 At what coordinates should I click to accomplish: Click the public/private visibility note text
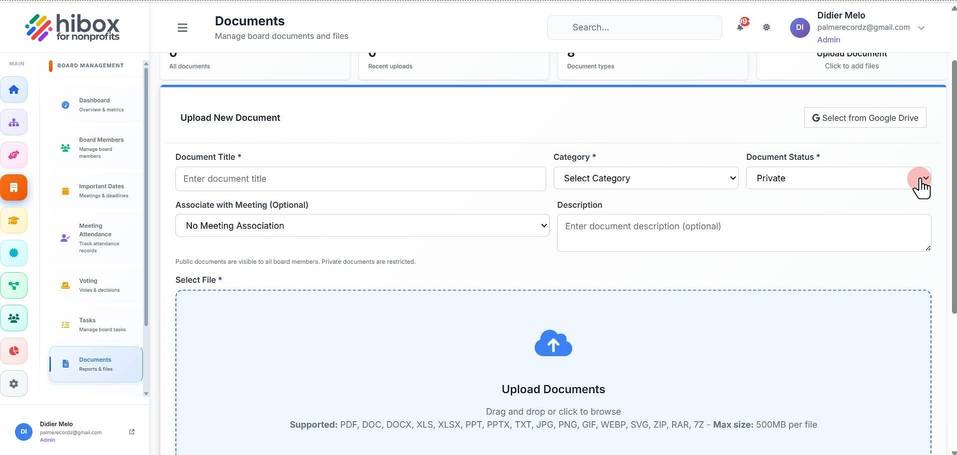point(295,261)
